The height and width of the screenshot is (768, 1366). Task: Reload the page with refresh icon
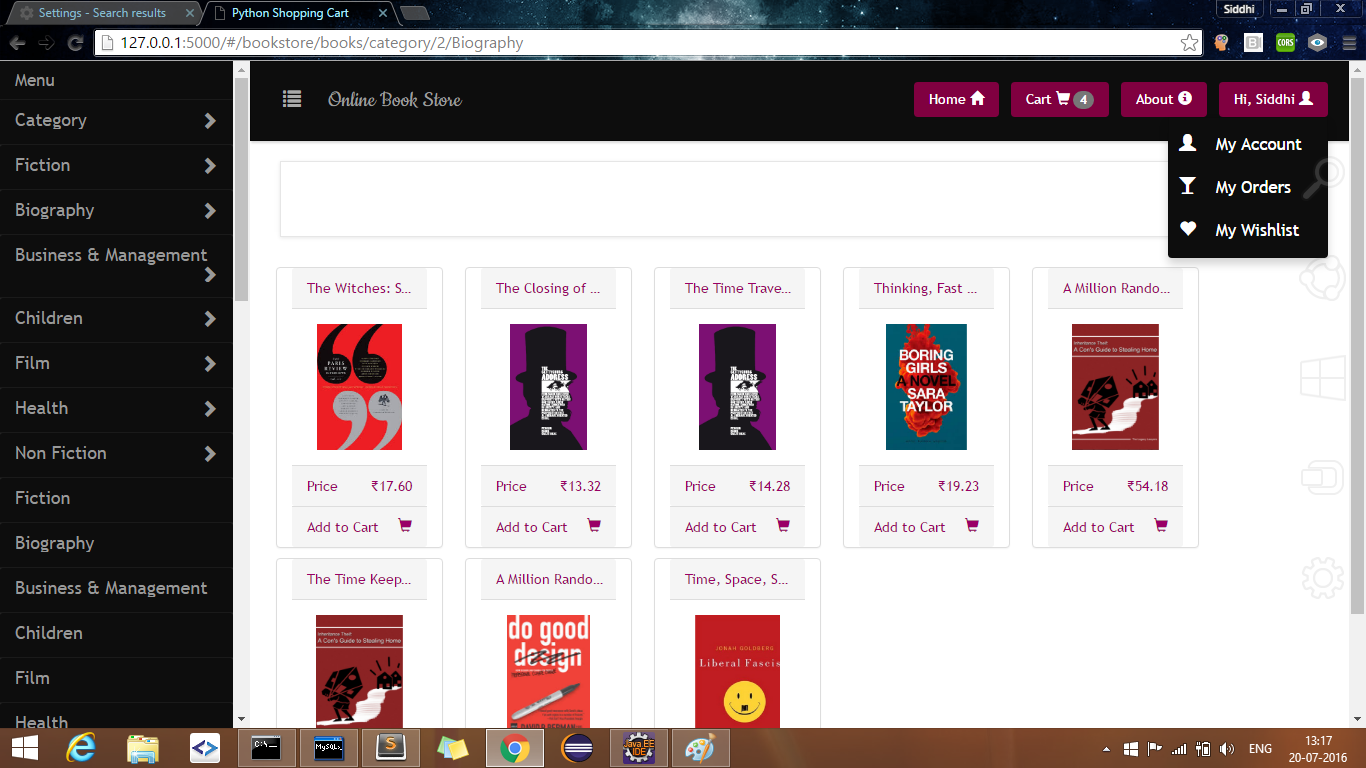75,43
